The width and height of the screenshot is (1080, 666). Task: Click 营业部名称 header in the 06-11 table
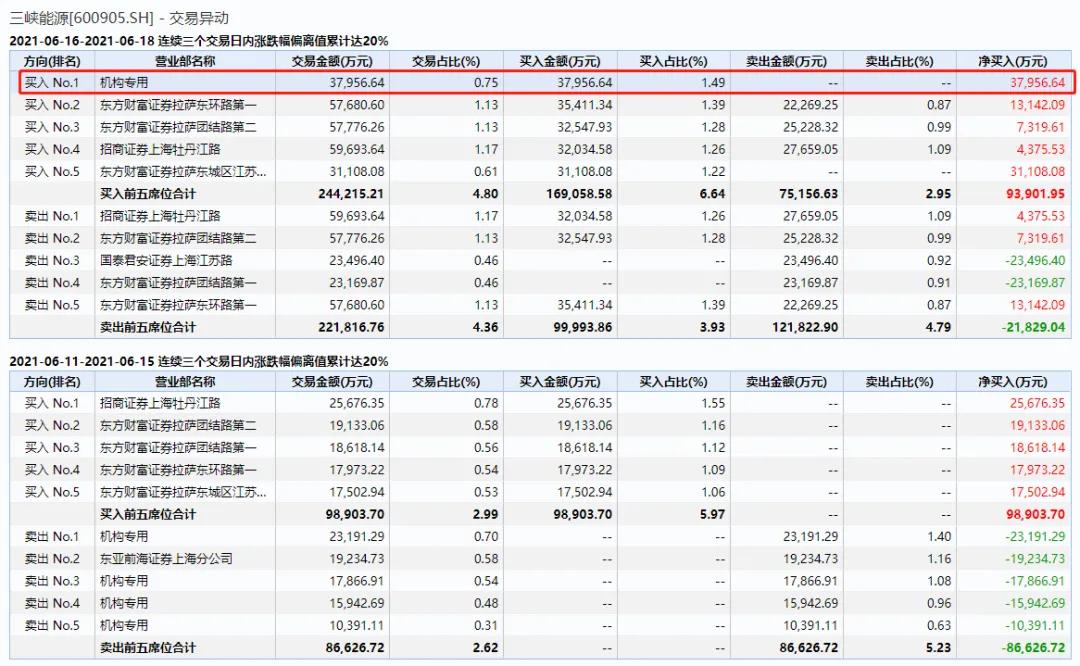click(x=185, y=382)
